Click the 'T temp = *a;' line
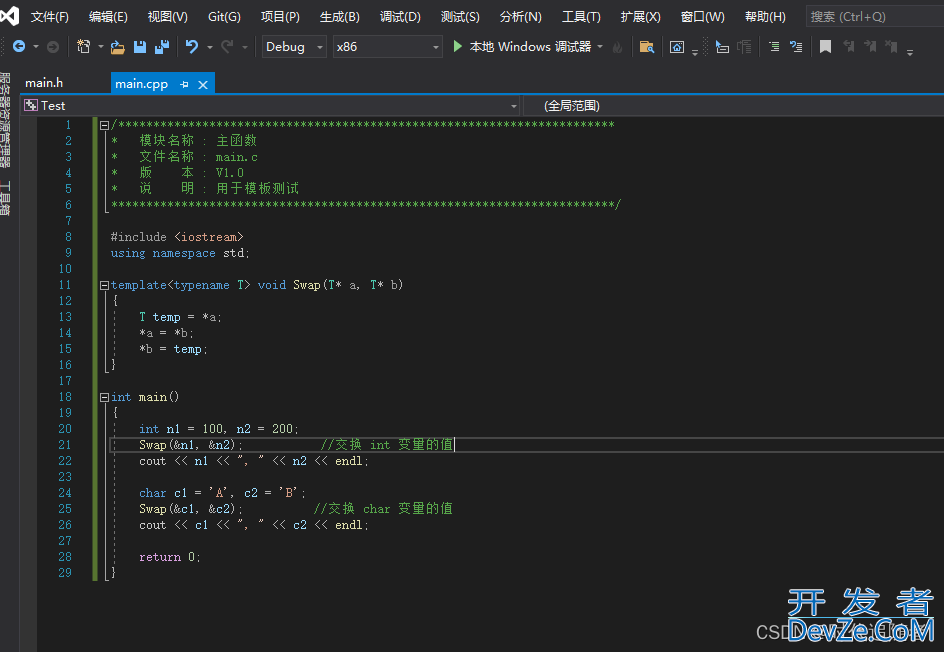 tap(180, 317)
